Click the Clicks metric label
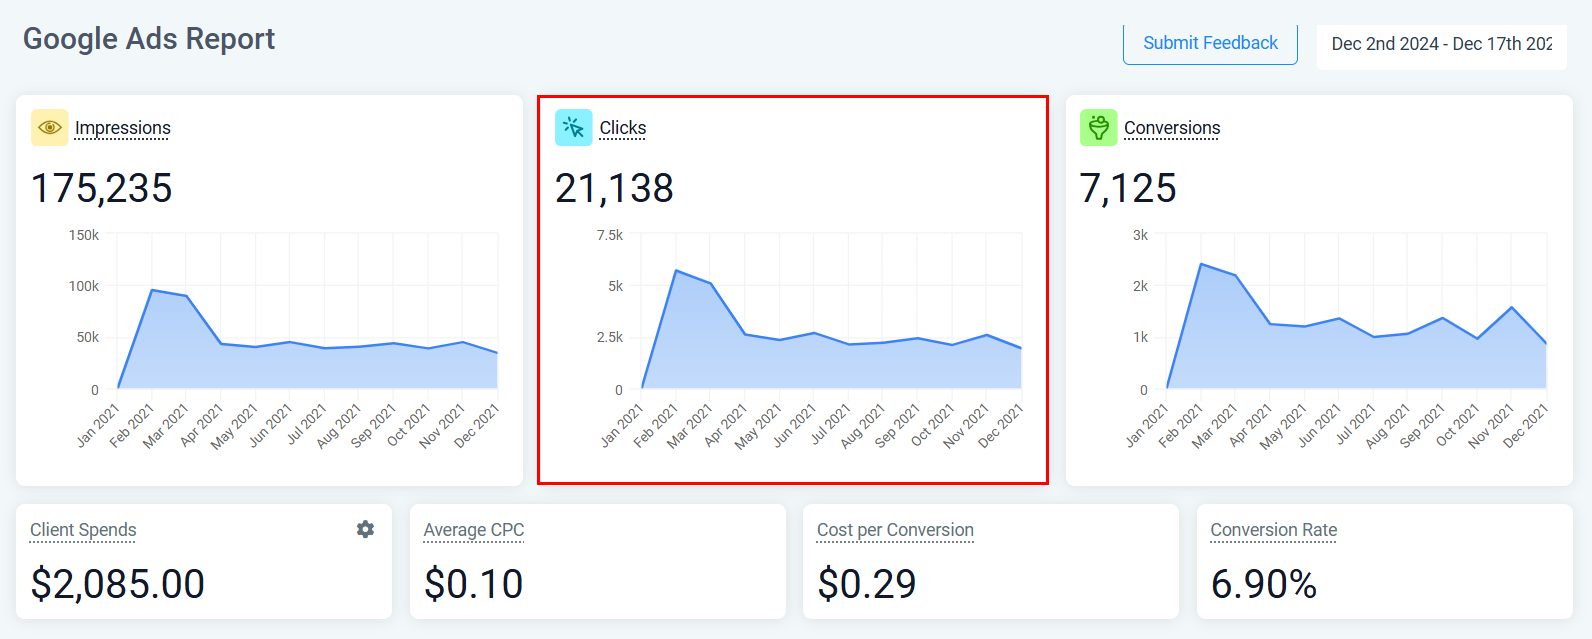 [x=622, y=128]
